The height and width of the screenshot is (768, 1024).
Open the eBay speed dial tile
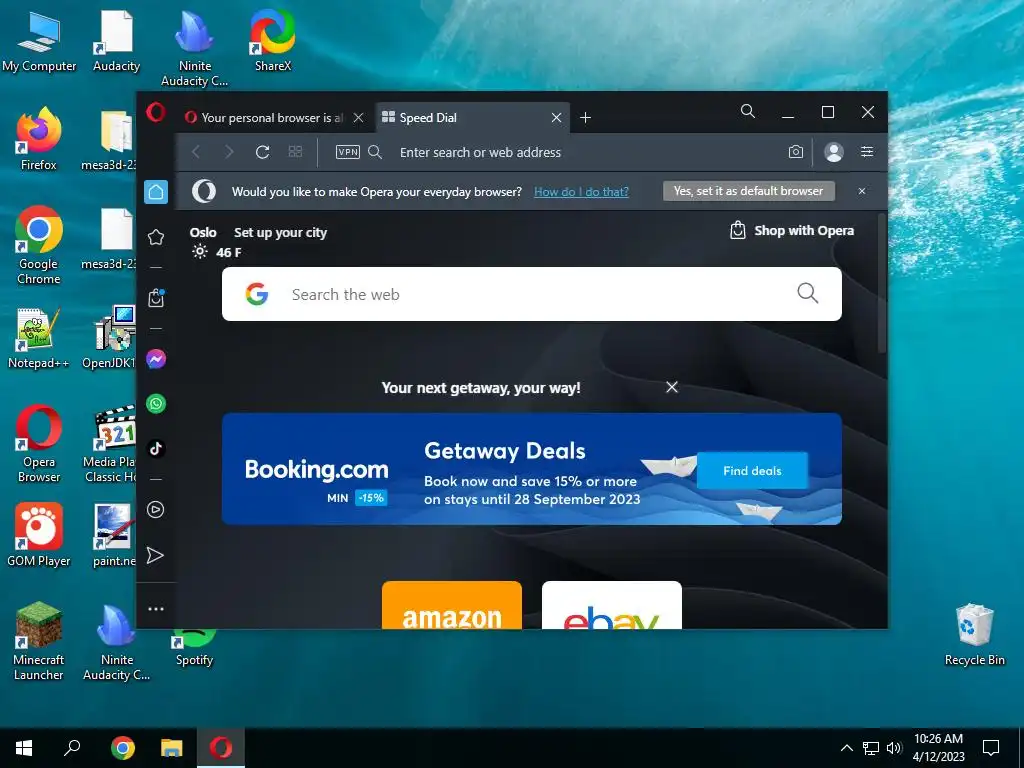coord(612,605)
